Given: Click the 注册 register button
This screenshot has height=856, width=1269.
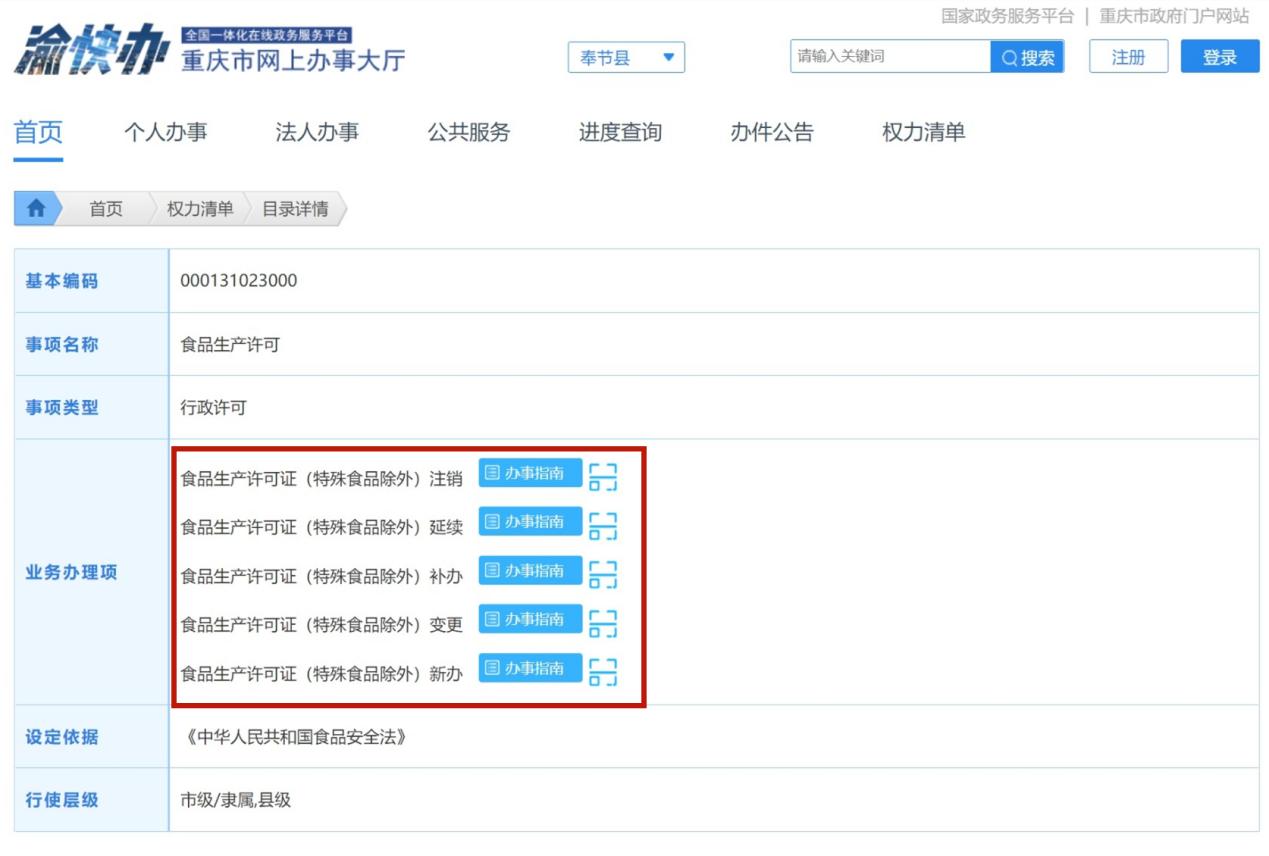Looking at the screenshot, I should tap(1128, 57).
